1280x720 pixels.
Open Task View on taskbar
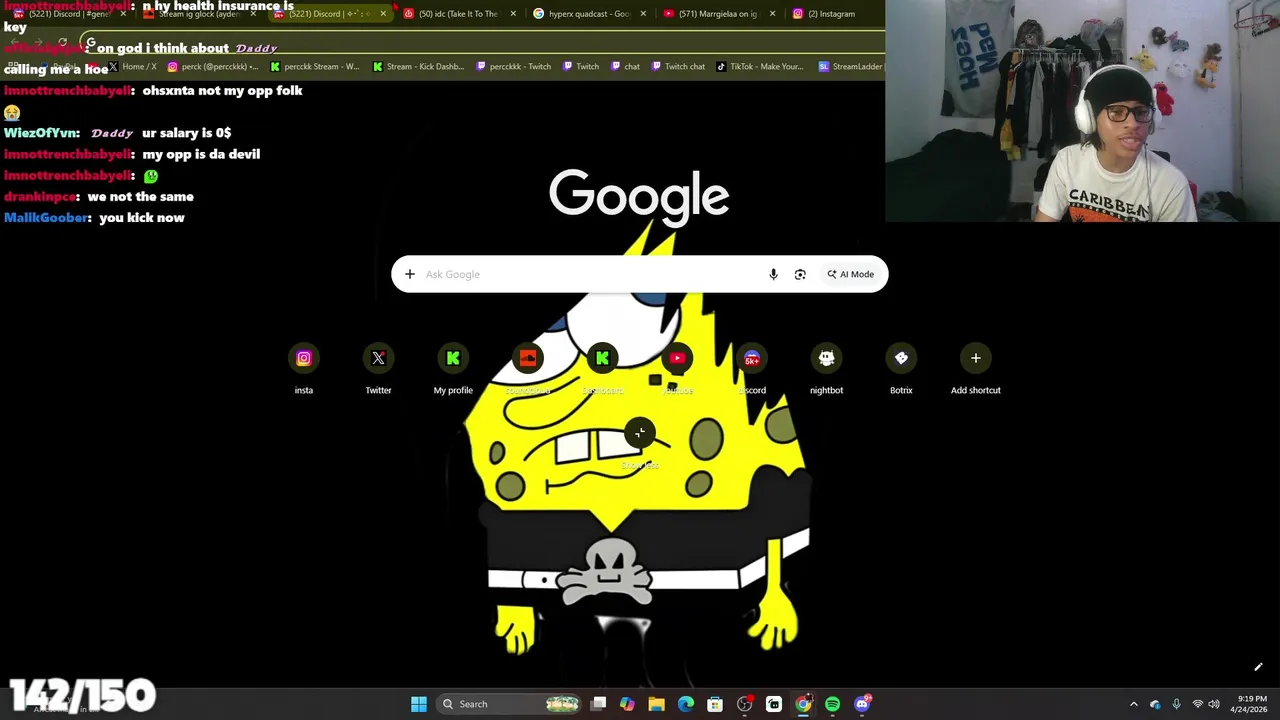pos(598,704)
